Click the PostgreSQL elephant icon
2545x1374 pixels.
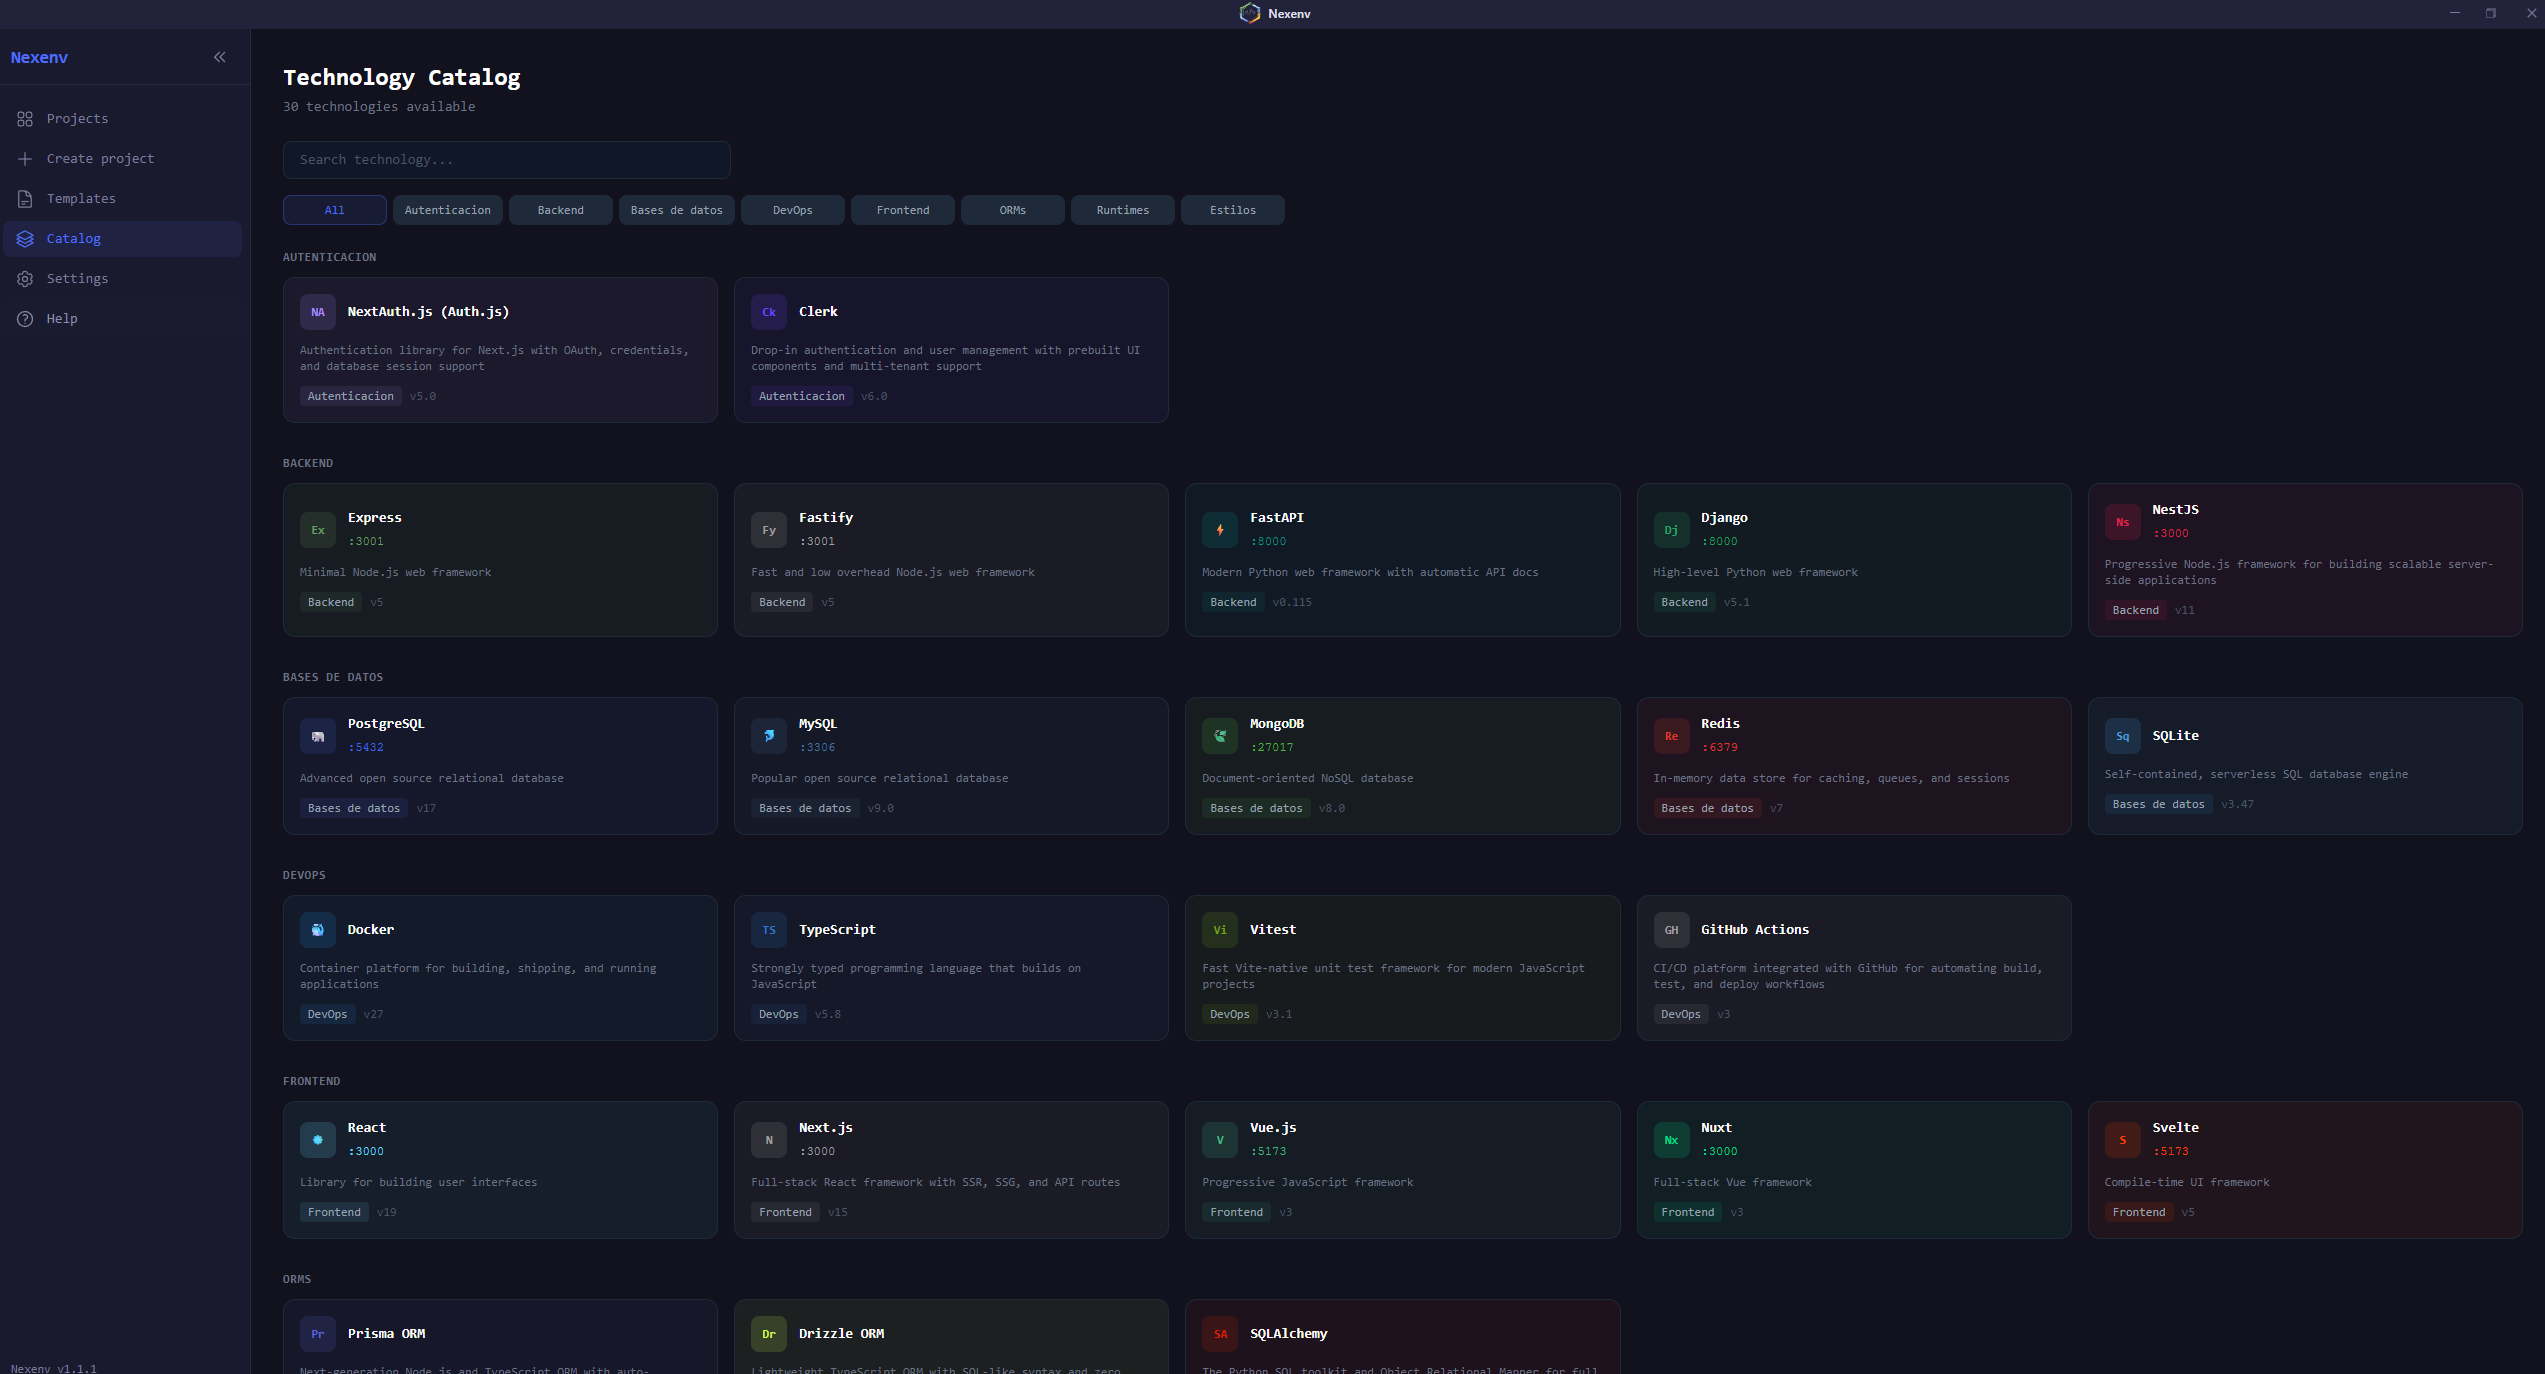(318, 736)
